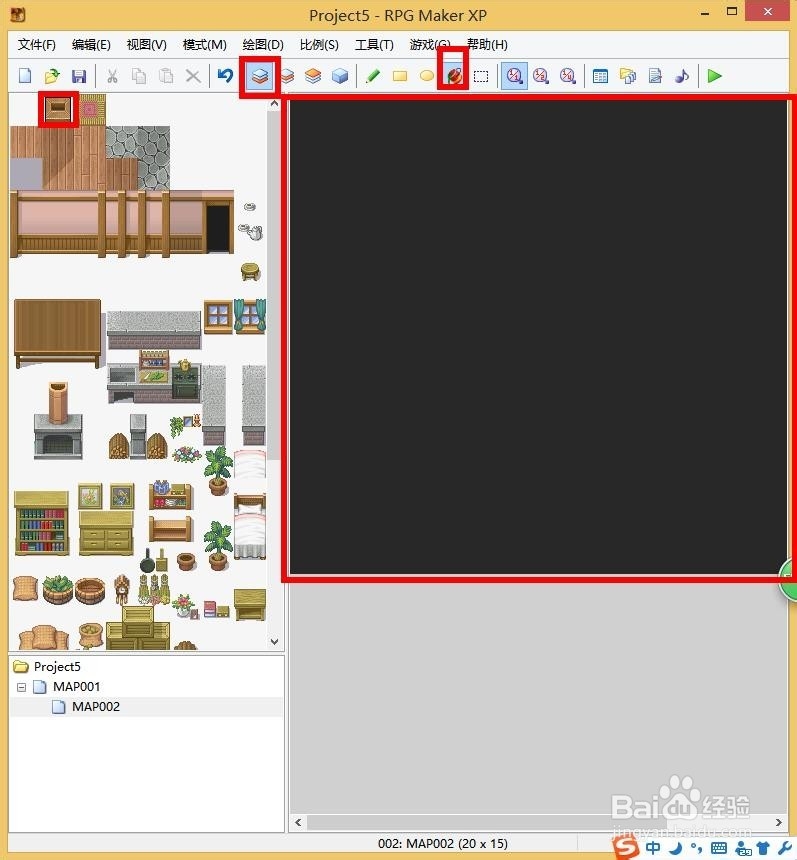The width and height of the screenshot is (797, 860).
Task: Delete with the X toolbar icon
Action: [193, 76]
